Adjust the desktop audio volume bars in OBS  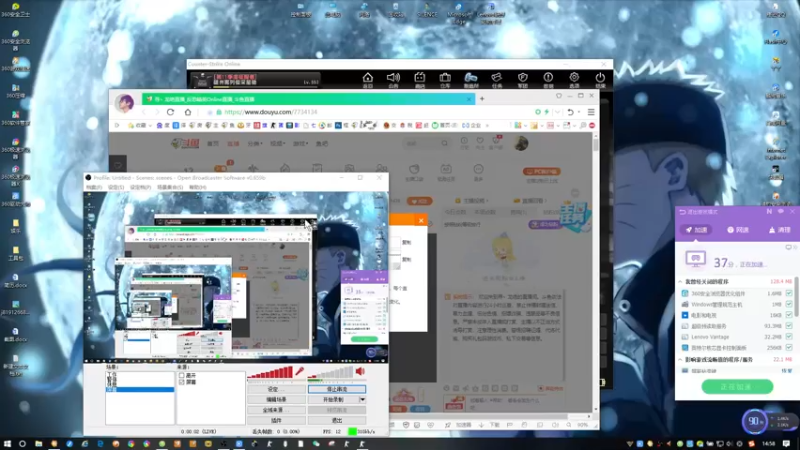coord(331,373)
